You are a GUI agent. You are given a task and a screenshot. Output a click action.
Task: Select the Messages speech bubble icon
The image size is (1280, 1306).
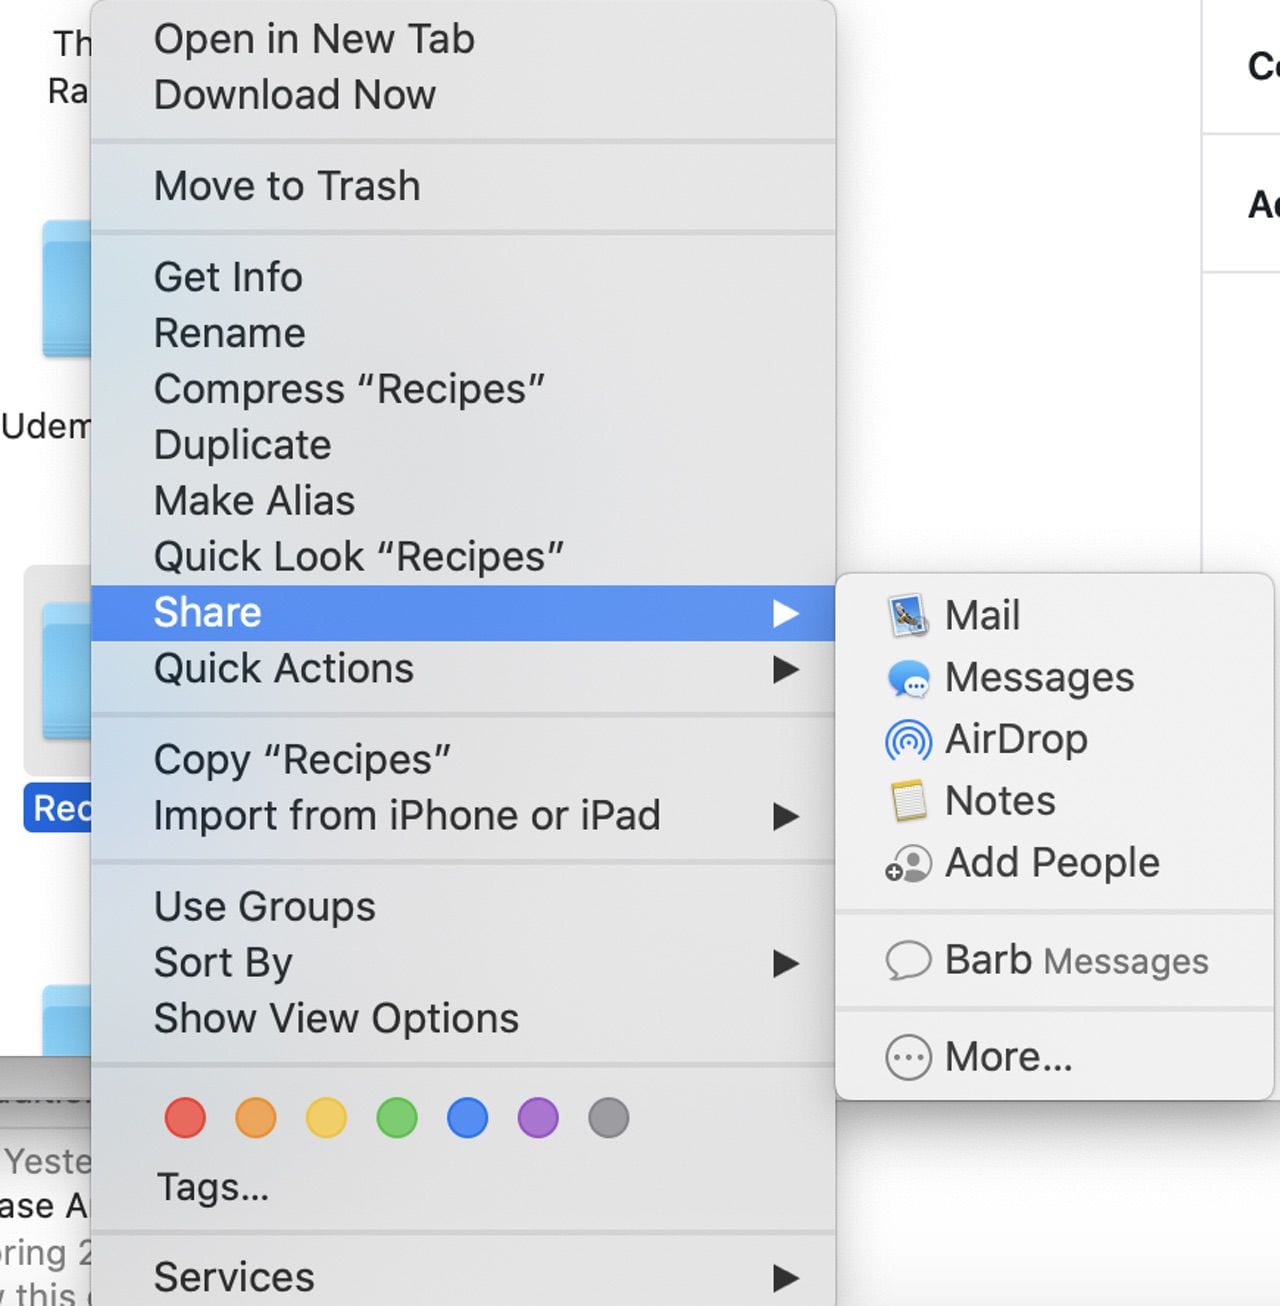point(908,678)
